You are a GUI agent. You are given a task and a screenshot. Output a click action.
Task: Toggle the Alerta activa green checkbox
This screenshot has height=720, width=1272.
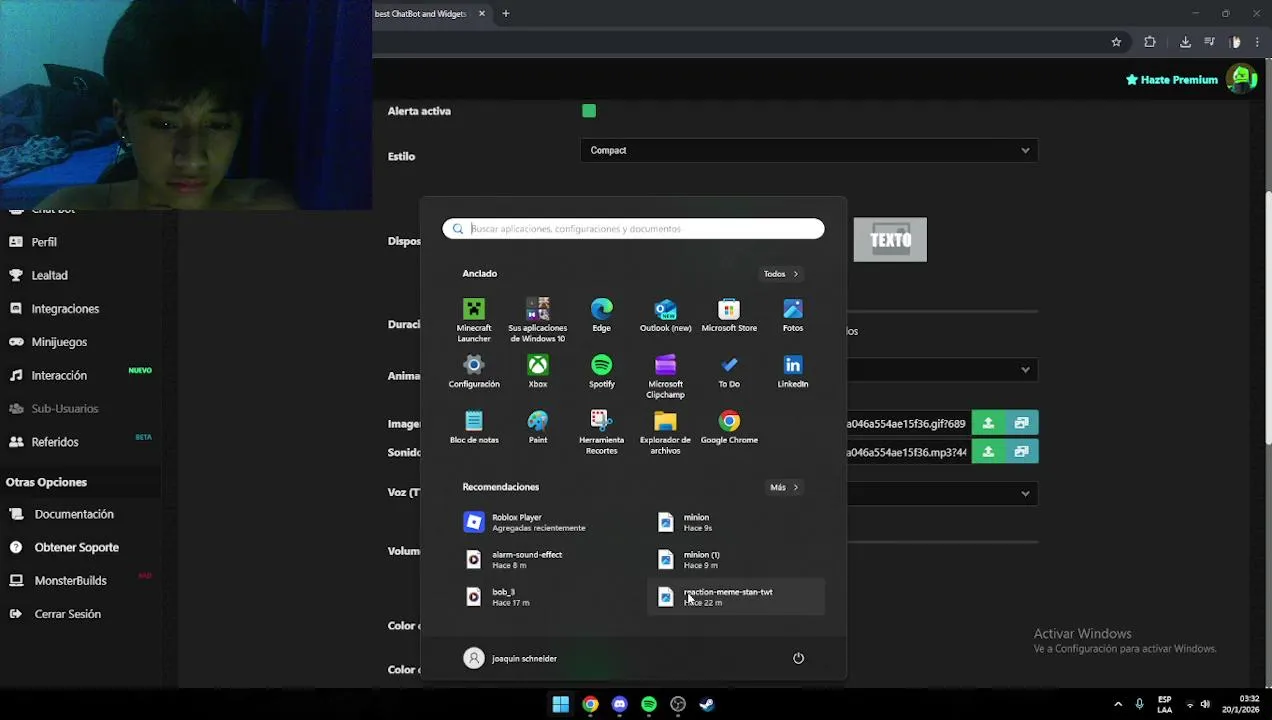[x=589, y=111]
